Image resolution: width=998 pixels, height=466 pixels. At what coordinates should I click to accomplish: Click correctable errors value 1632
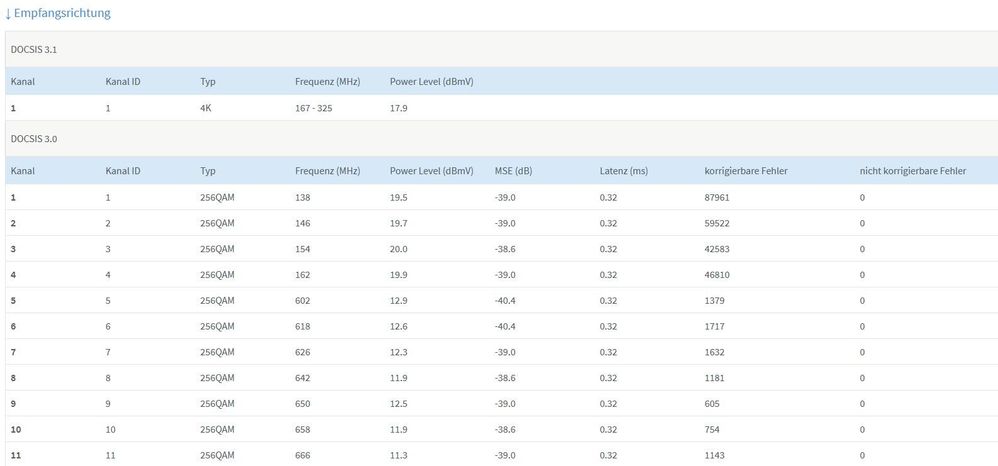[x=715, y=352]
